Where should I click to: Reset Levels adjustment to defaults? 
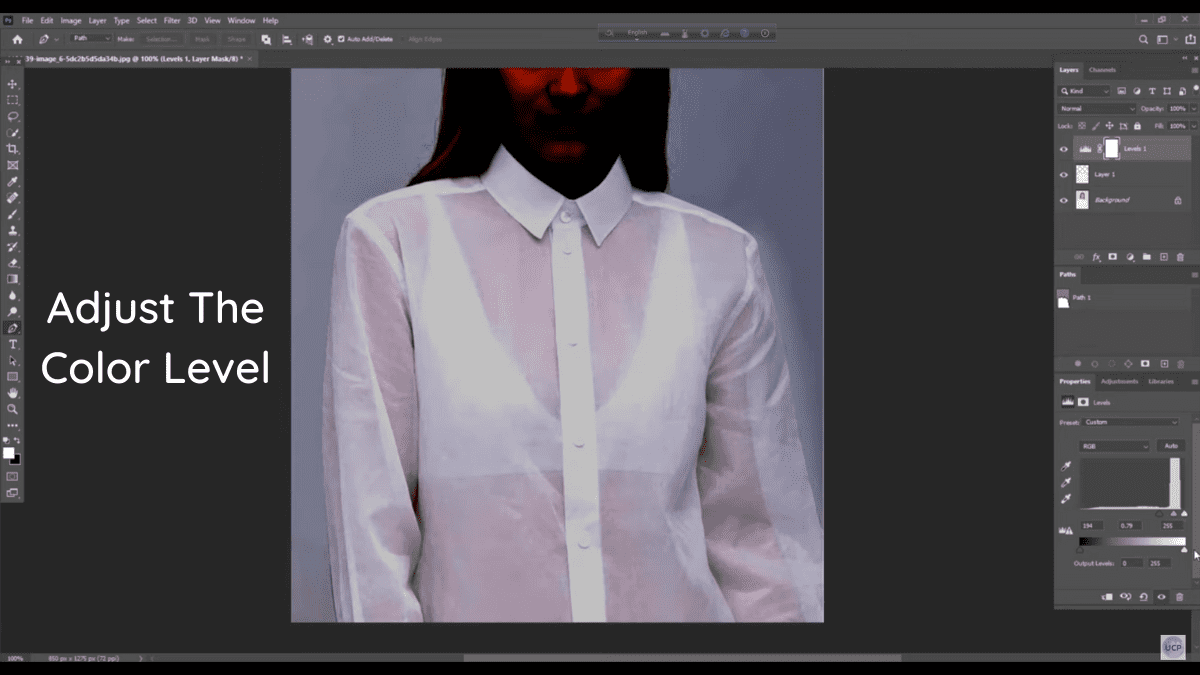coord(1143,597)
